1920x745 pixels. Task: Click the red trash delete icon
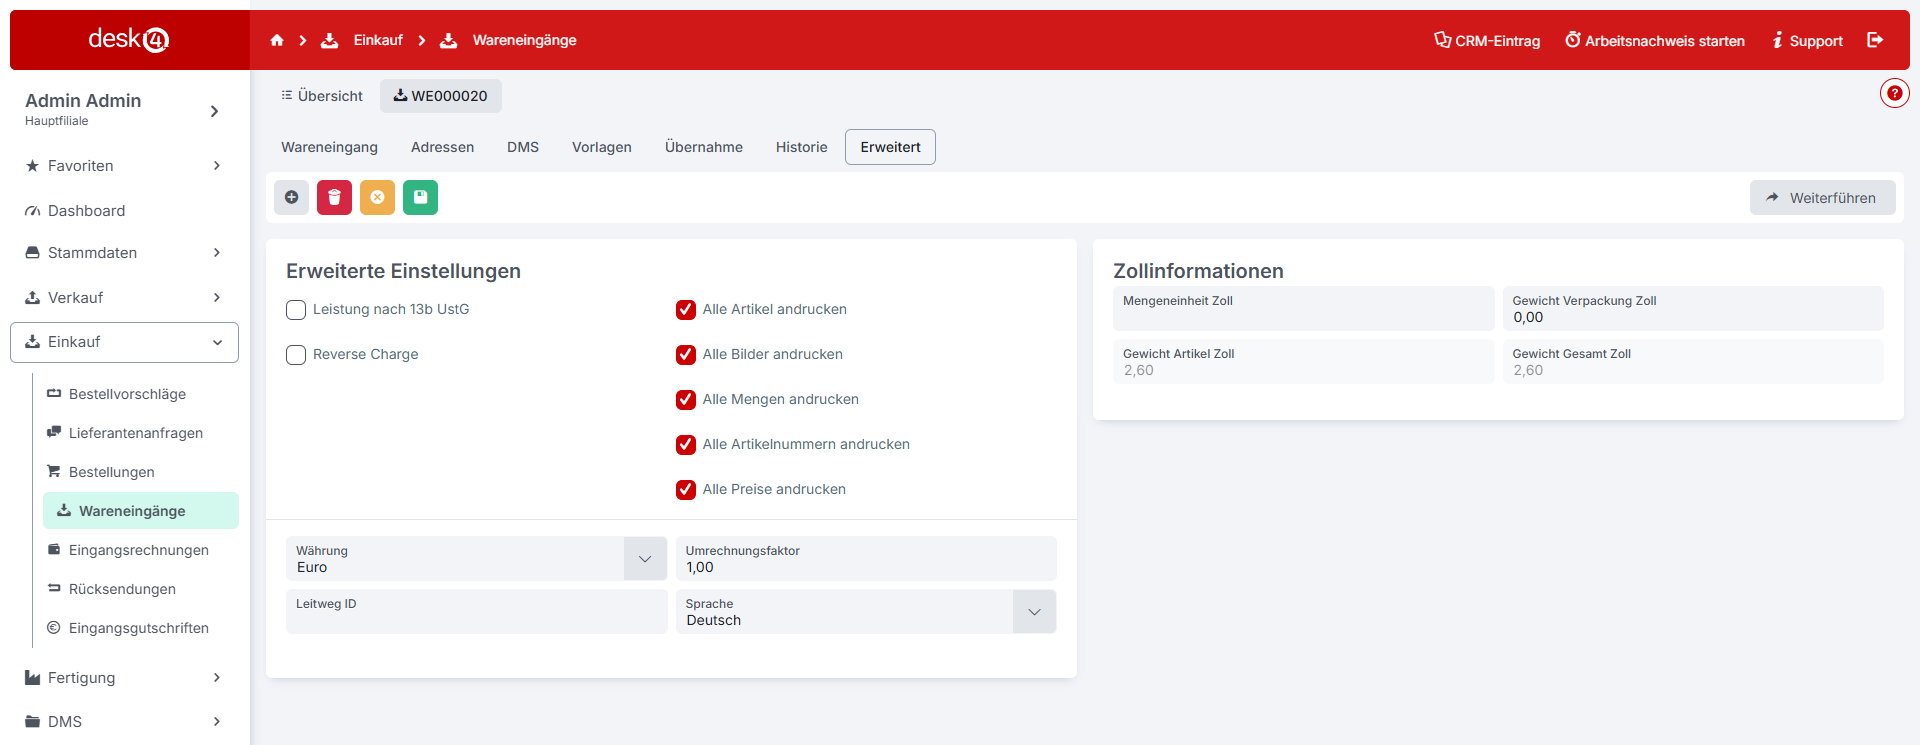[x=334, y=197]
